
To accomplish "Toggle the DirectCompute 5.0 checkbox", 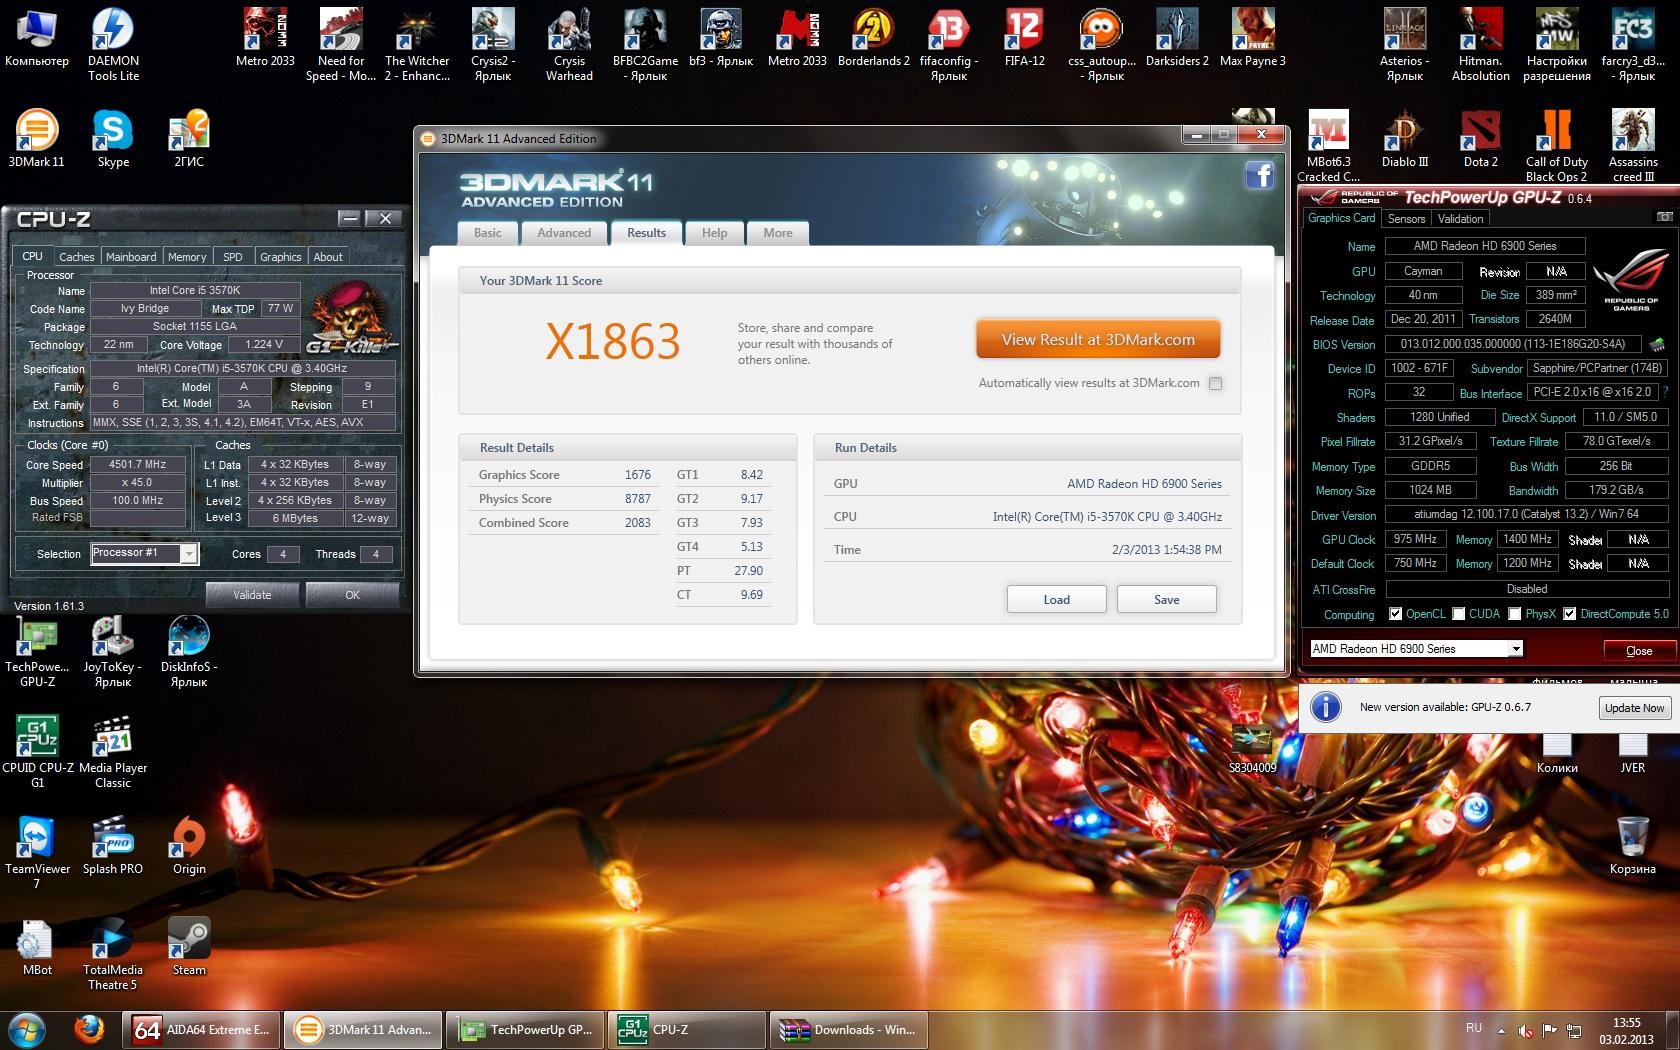I will [x=1569, y=614].
